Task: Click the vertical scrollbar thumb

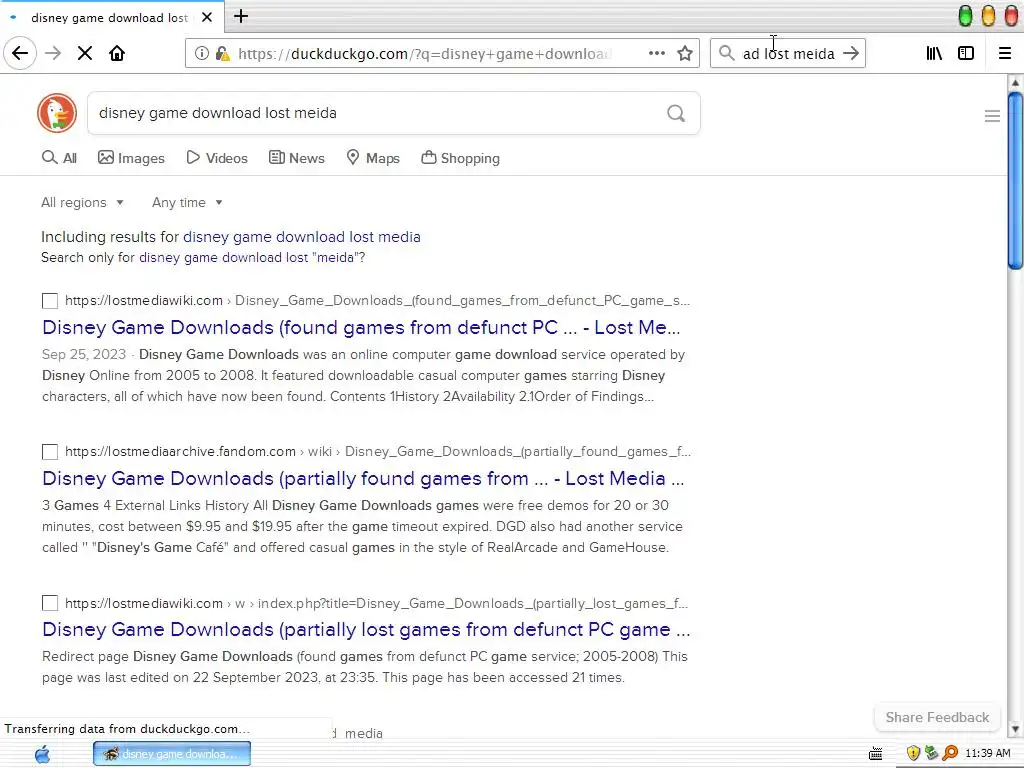Action: click(x=1015, y=181)
